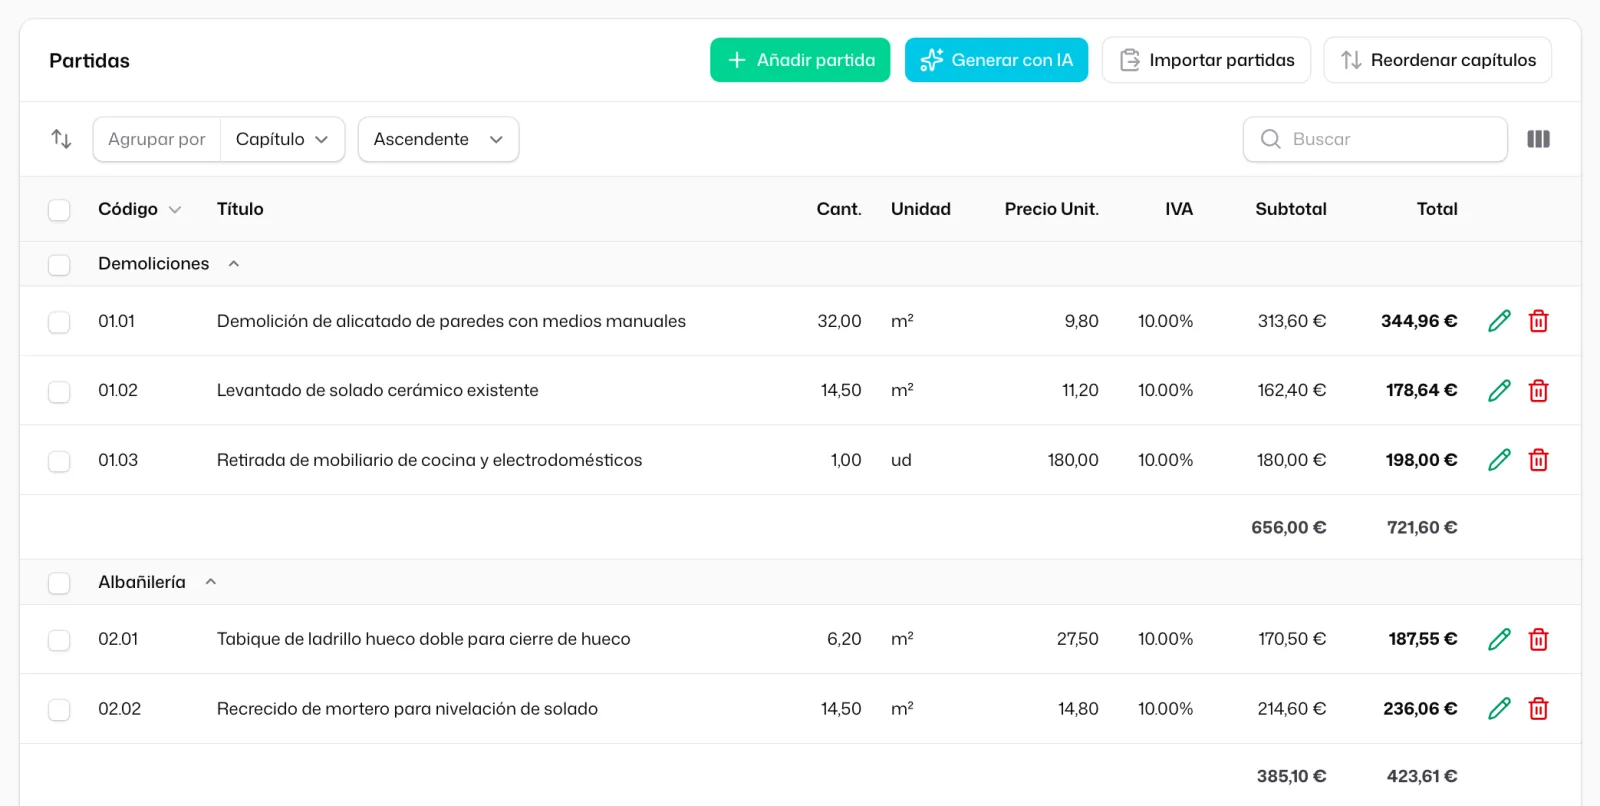Click the quantity 32,00 in row 01.01
This screenshot has width=1600, height=806.
[x=839, y=321]
